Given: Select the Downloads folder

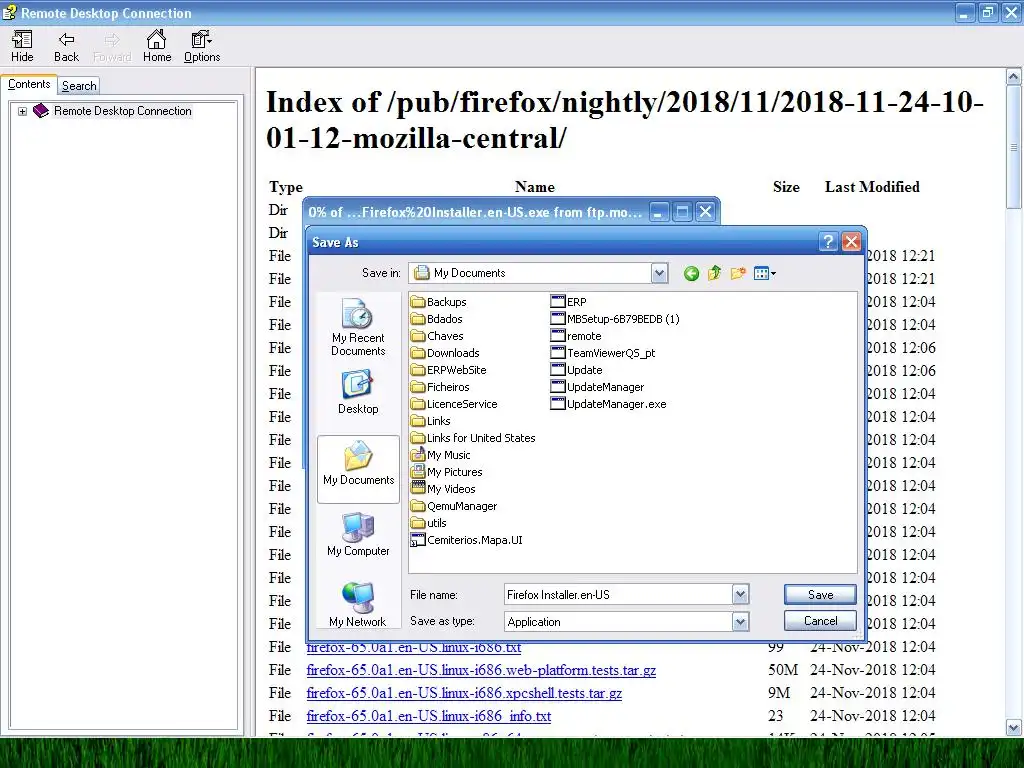Looking at the screenshot, I should (x=445, y=353).
